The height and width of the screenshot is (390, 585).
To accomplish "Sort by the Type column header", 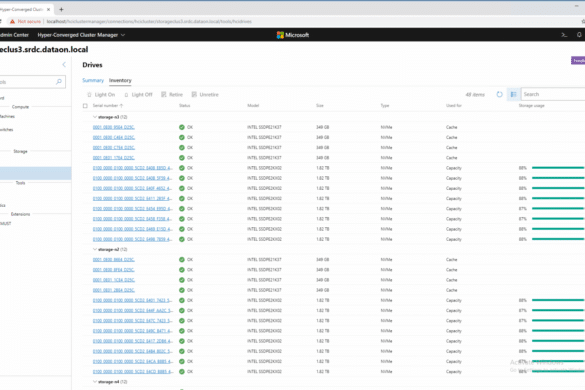I will coord(385,106).
